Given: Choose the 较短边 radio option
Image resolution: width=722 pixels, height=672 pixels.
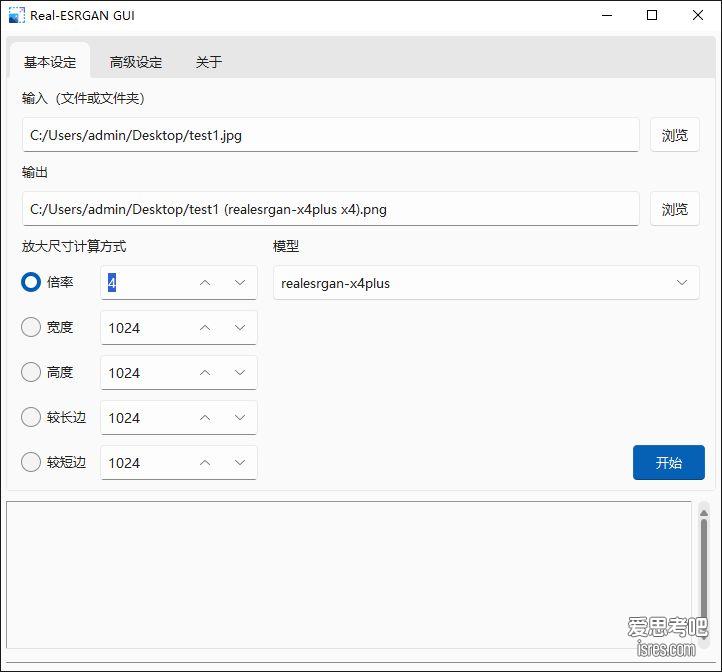Looking at the screenshot, I should click(31, 463).
